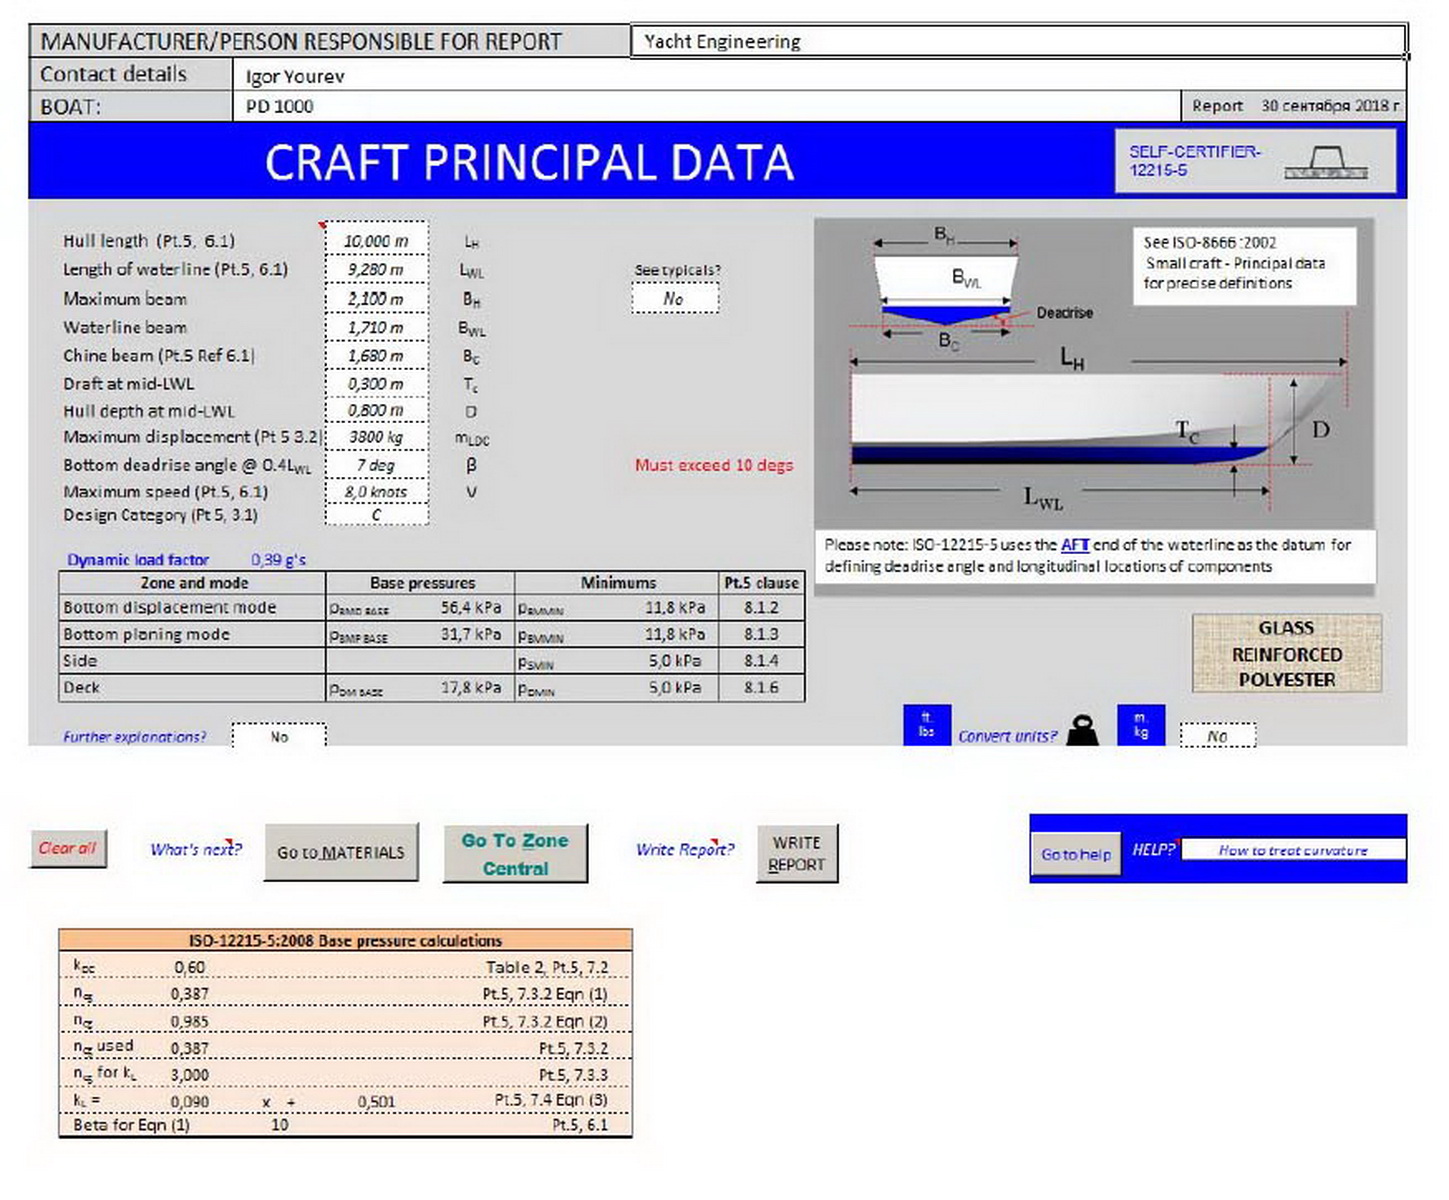This screenshot has width=1449, height=1200.
Task: Click the See ISO-8666:2002 note box
Action: [x=1244, y=265]
